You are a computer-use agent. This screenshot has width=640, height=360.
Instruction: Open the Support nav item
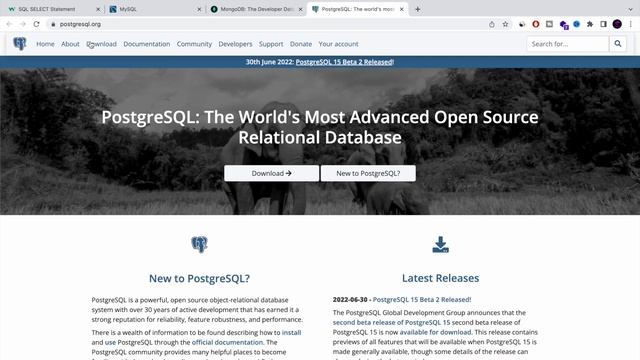click(271, 44)
